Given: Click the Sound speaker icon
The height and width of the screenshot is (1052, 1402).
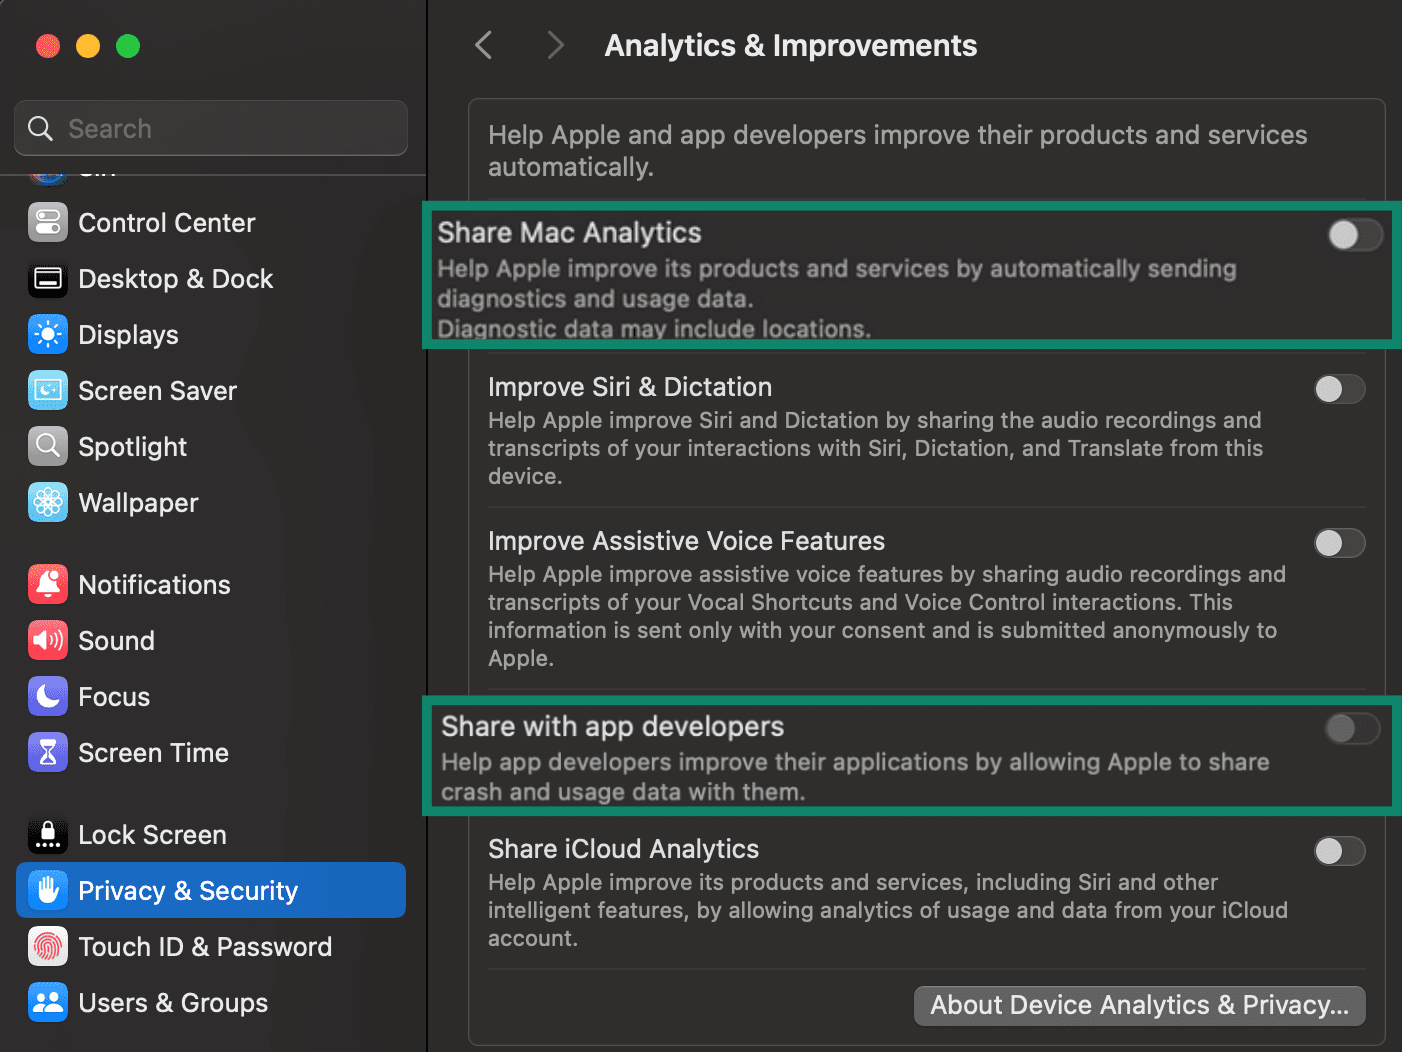Looking at the screenshot, I should (x=47, y=640).
